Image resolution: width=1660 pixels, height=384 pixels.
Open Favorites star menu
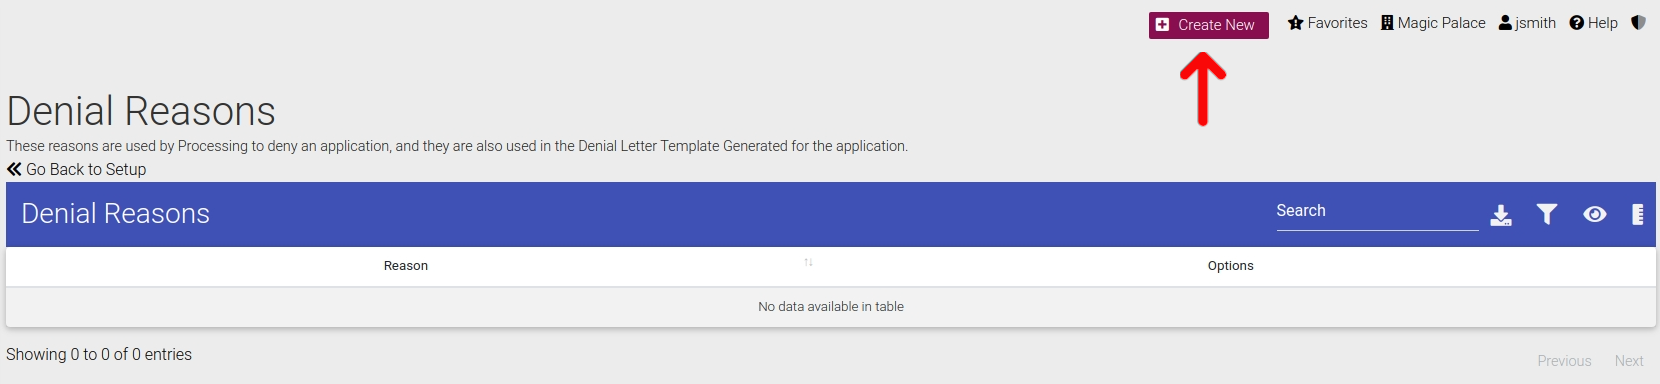click(1327, 23)
